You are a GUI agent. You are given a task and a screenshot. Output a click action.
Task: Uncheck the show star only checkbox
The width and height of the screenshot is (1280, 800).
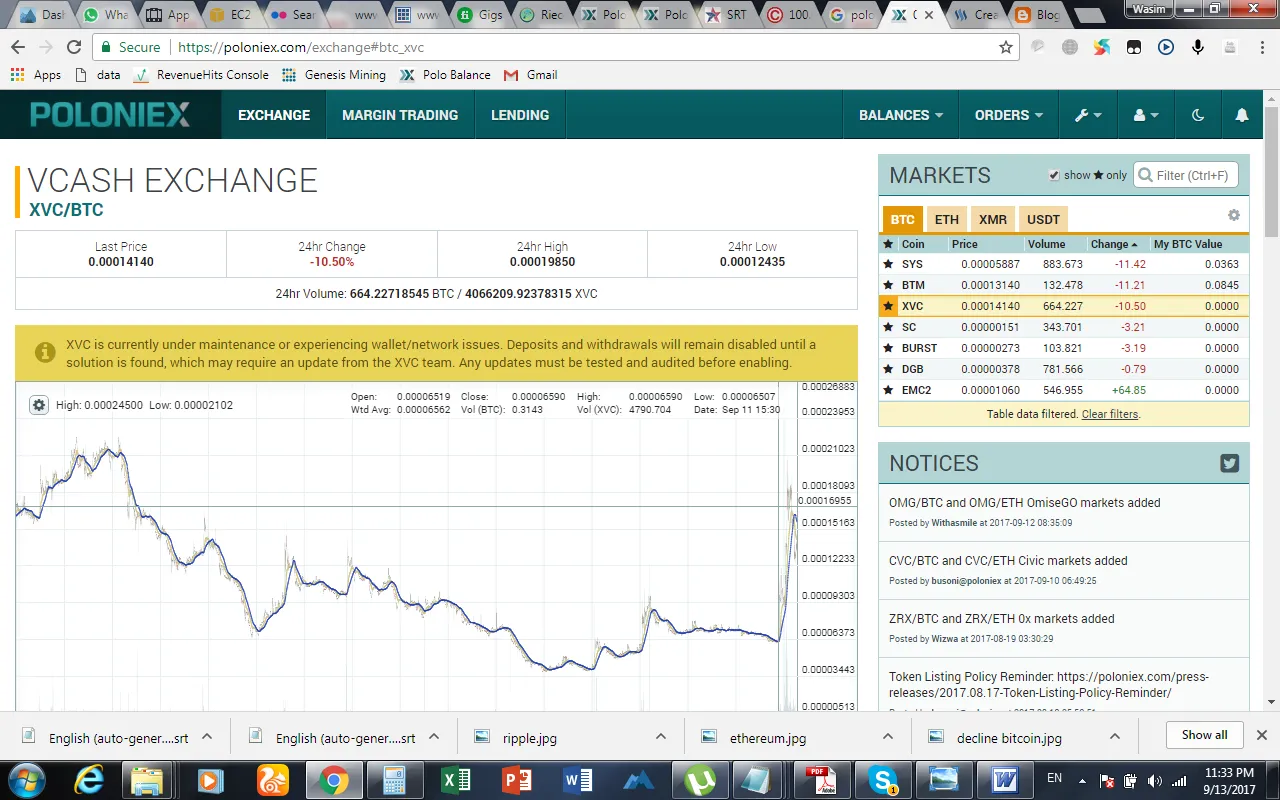pyautogui.click(x=1054, y=175)
